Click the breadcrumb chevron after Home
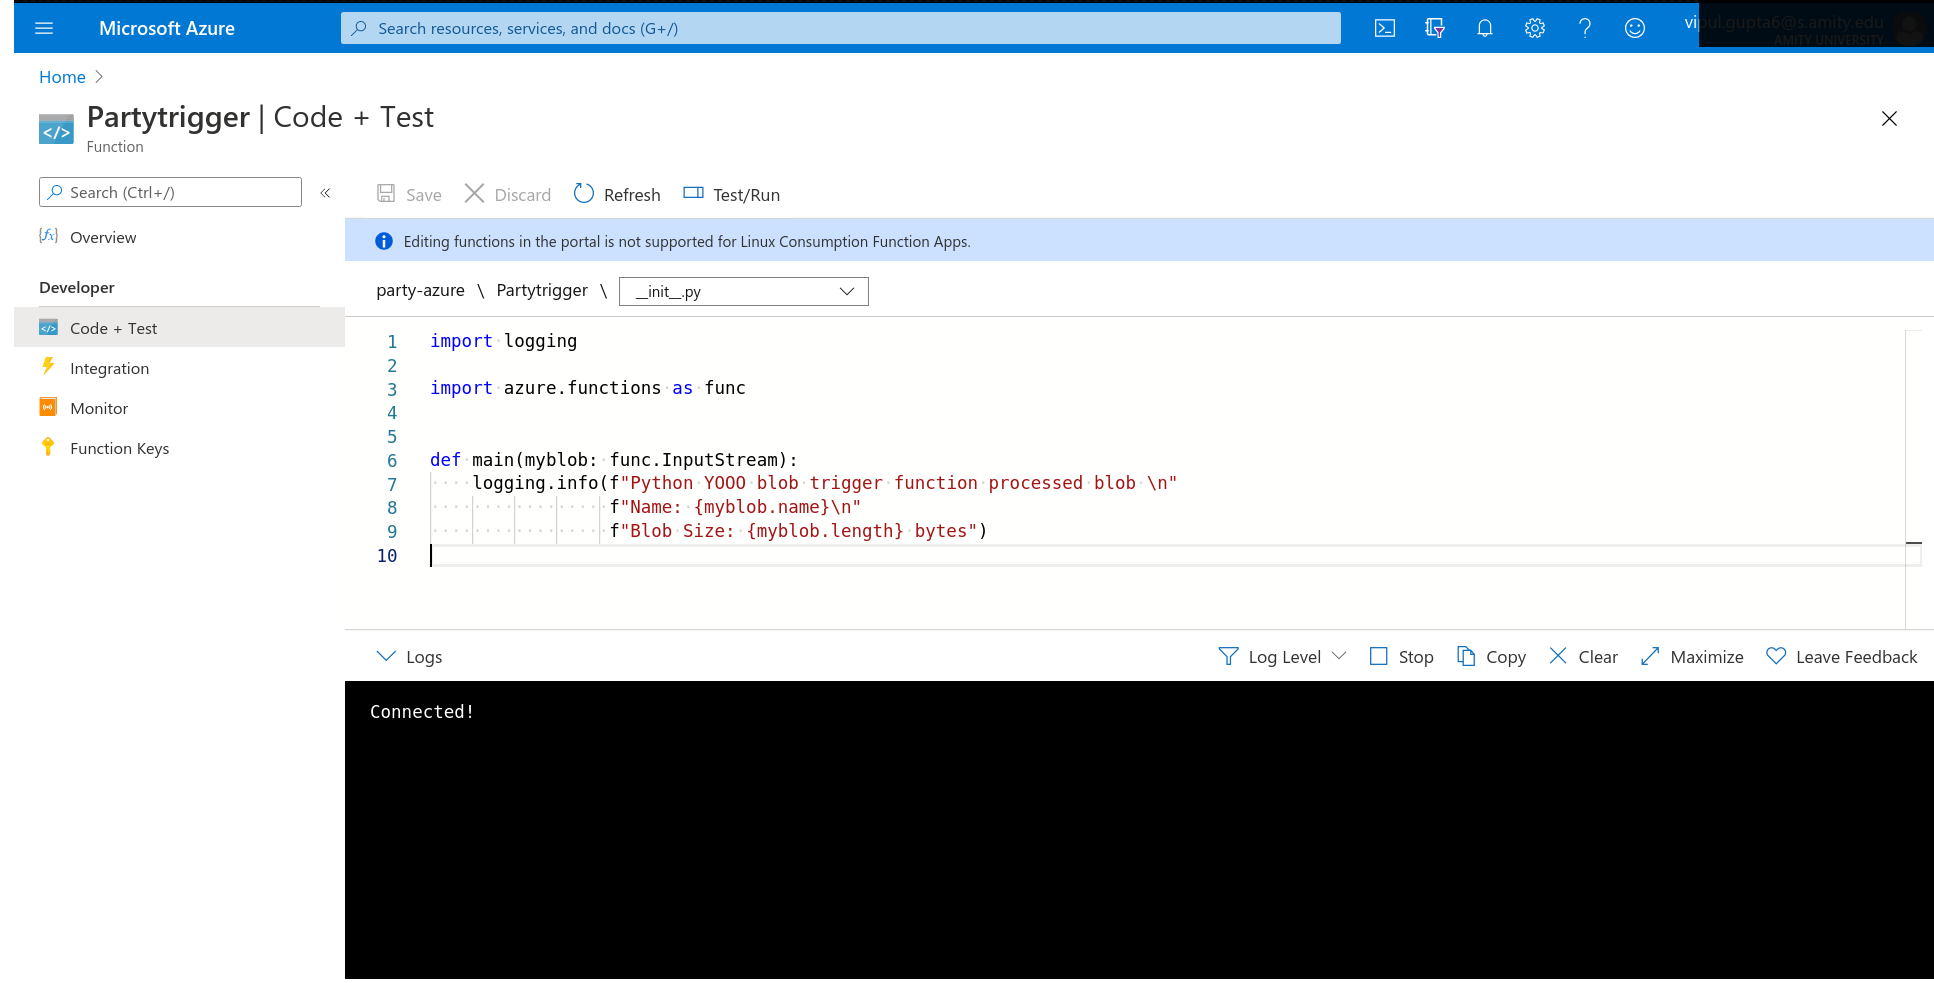Screen dimensions: 1934x983 click(x=99, y=77)
